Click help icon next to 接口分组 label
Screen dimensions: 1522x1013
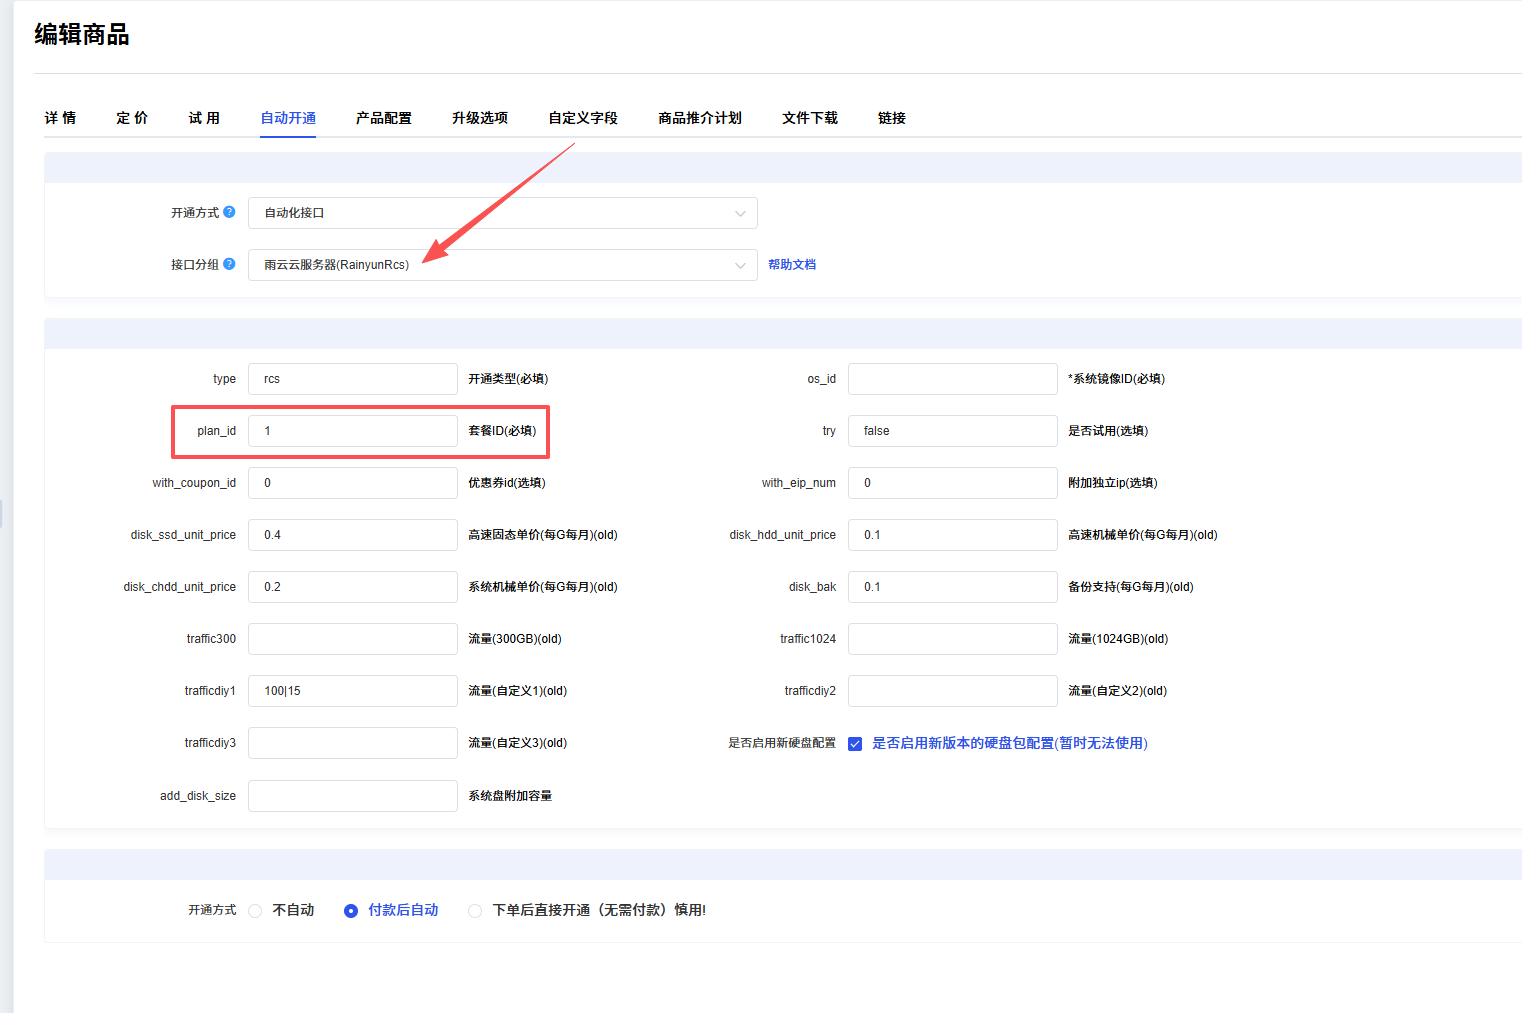click(229, 264)
